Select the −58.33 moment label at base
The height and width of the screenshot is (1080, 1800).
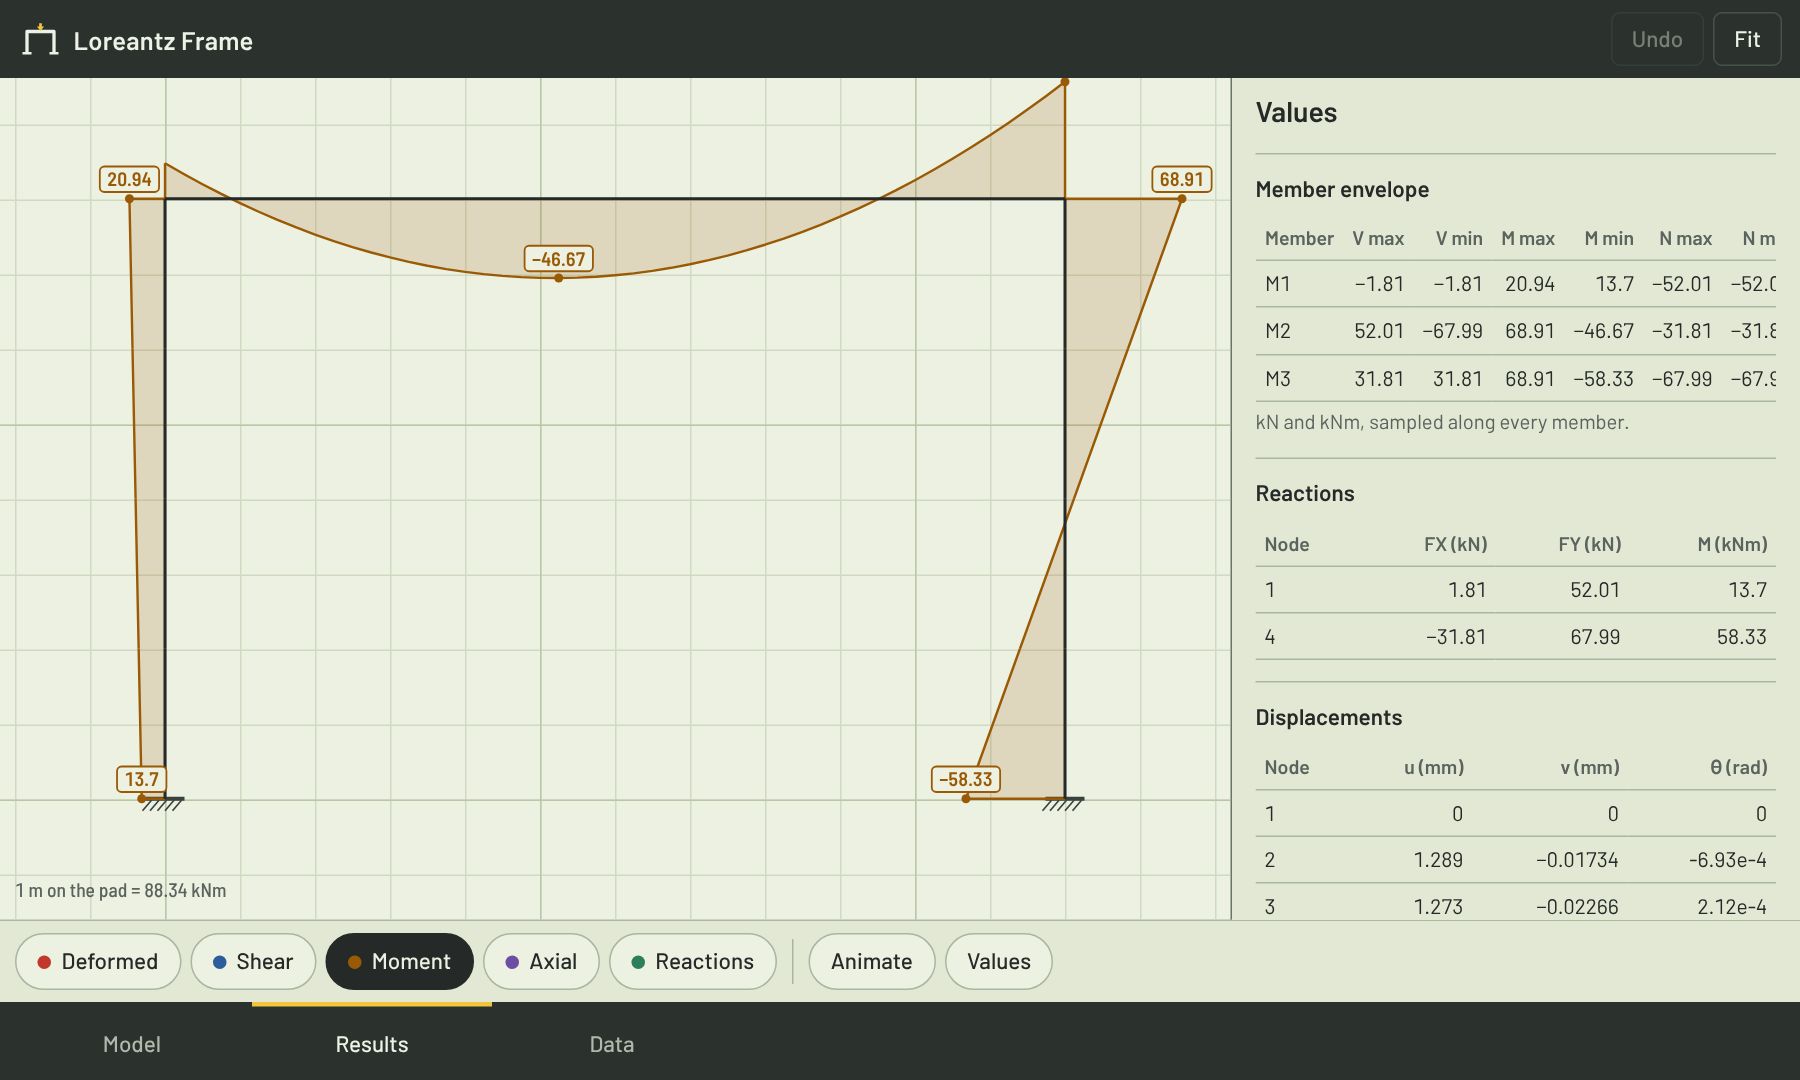(x=966, y=779)
